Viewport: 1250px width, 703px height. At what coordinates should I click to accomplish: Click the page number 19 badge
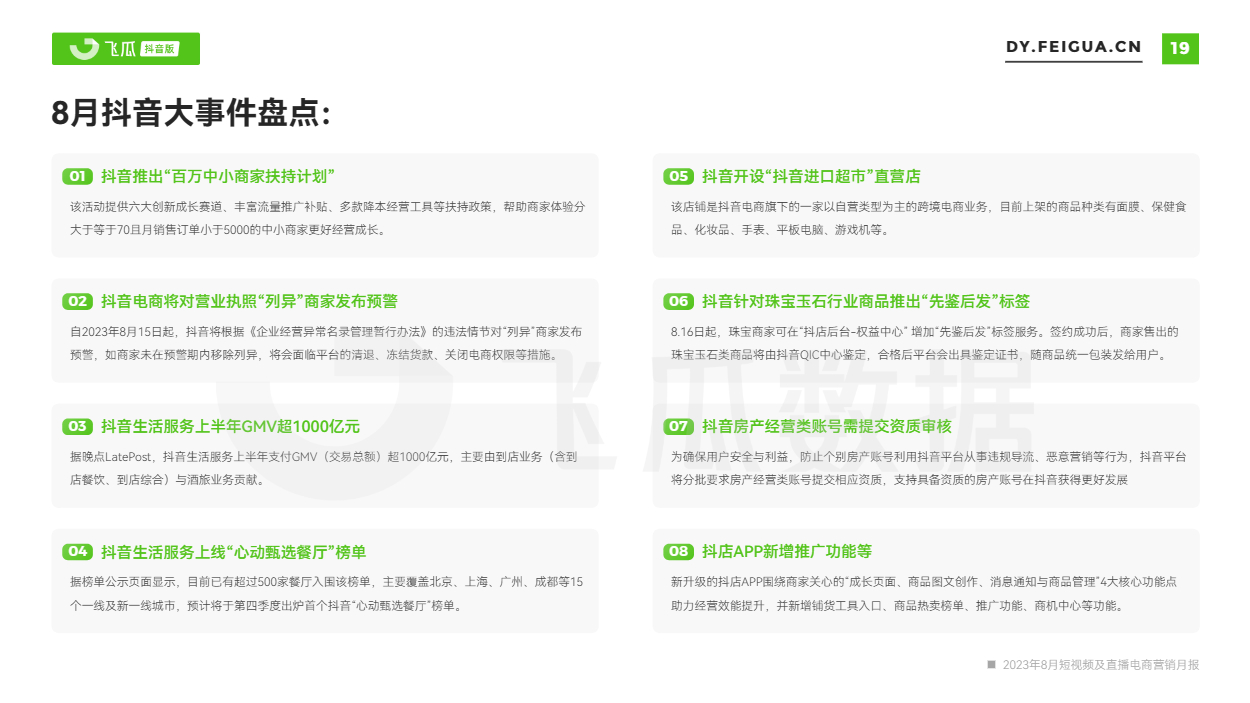(1180, 48)
